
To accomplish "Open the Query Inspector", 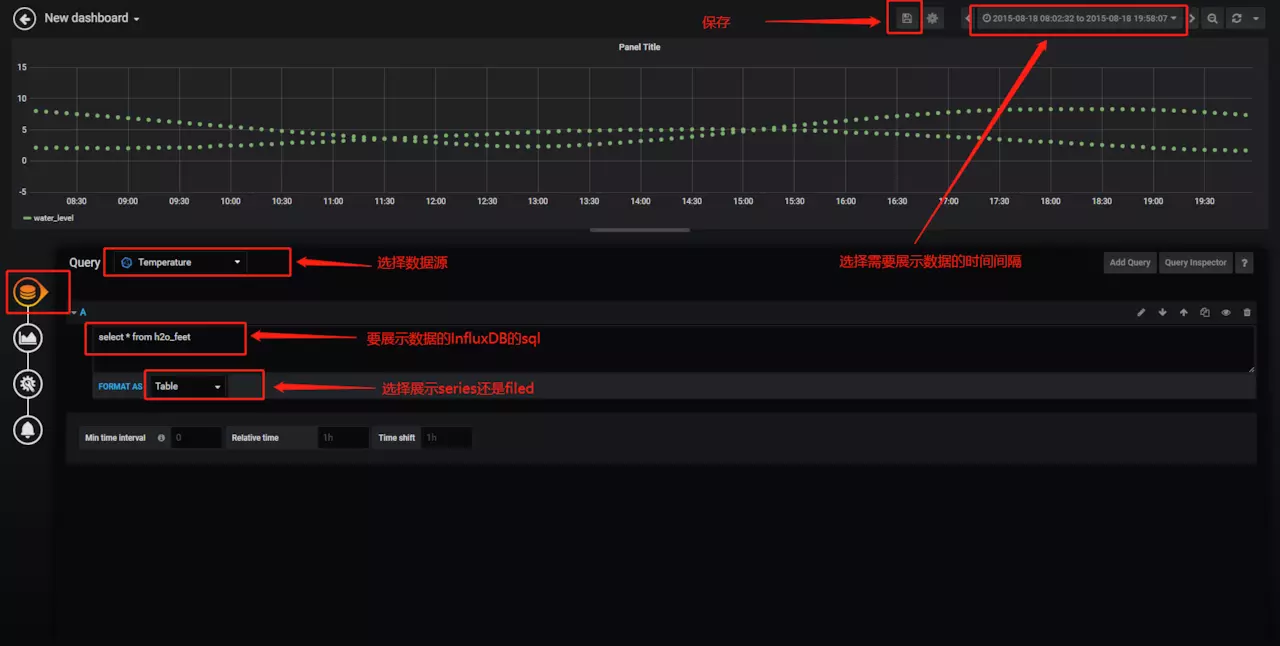I will coord(1195,262).
